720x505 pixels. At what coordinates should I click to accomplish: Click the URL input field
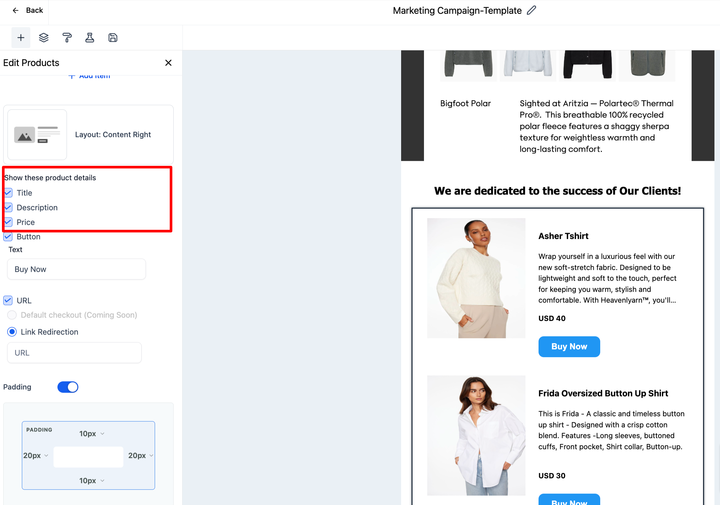point(74,353)
